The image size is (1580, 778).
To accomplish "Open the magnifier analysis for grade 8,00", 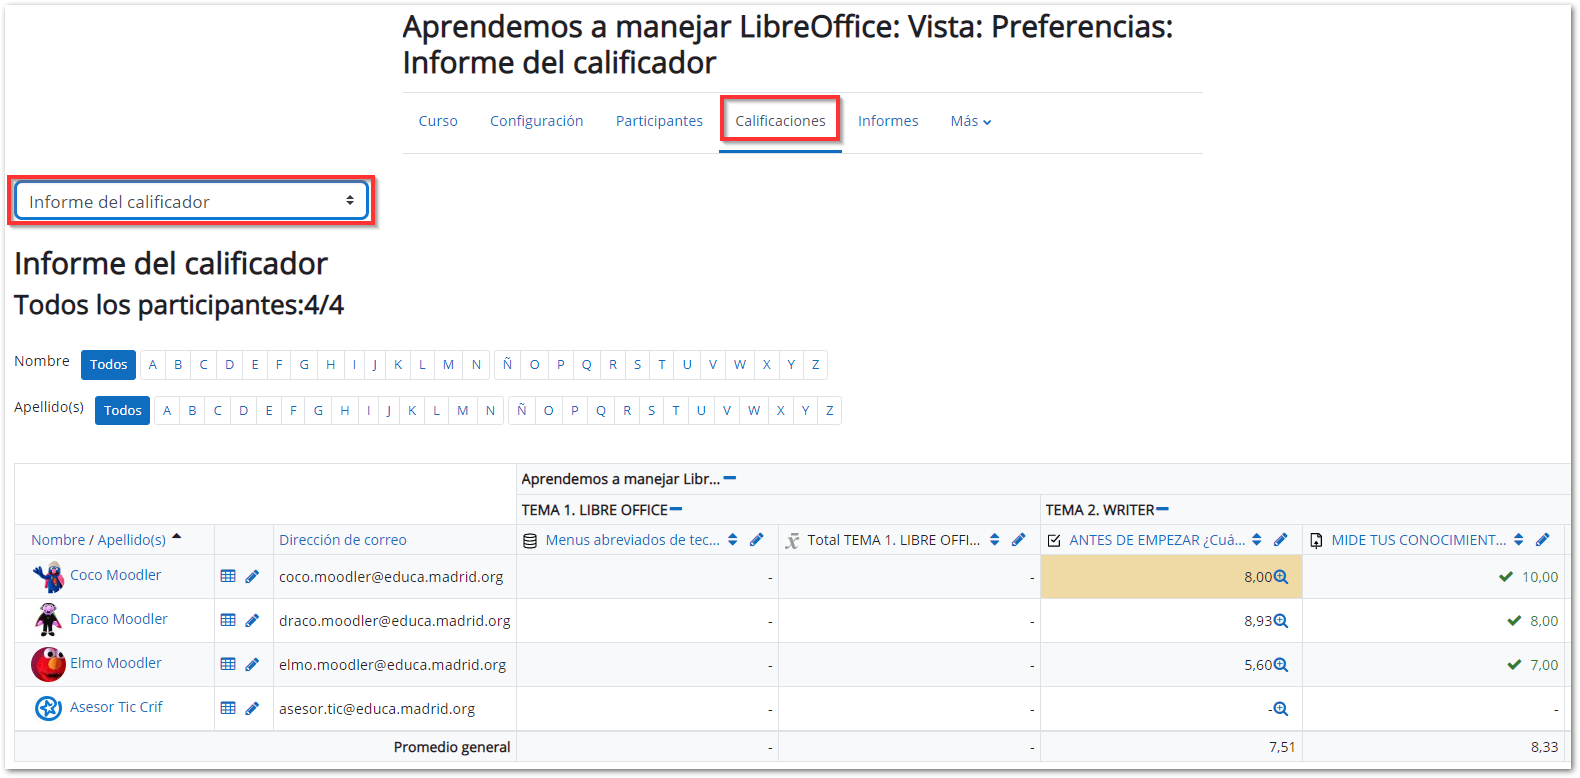I will tap(1281, 577).
